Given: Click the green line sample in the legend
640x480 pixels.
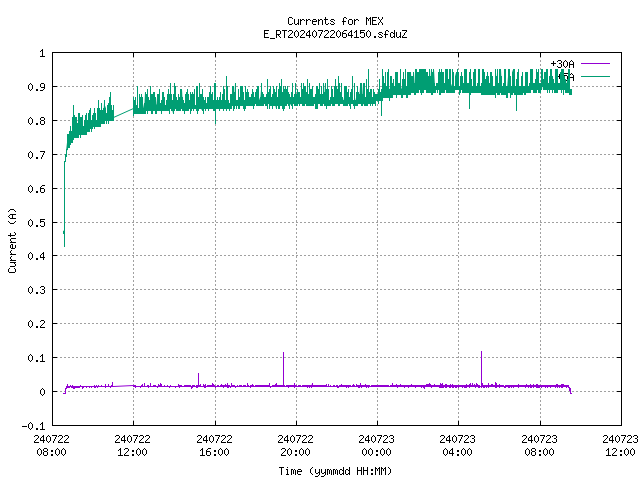Looking at the screenshot, I should coord(595,76).
